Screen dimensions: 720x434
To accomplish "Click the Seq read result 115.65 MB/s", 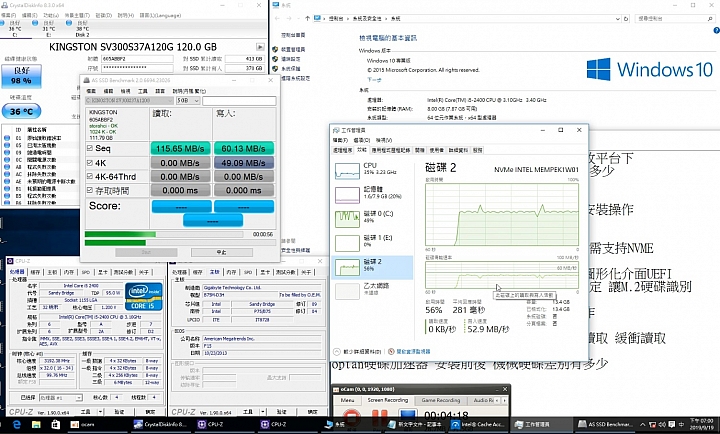I will [x=180, y=148].
